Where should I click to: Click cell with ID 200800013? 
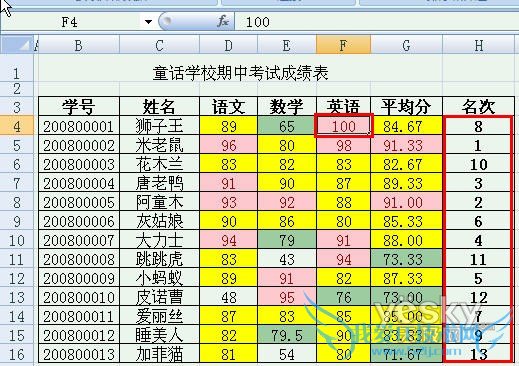(79, 354)
